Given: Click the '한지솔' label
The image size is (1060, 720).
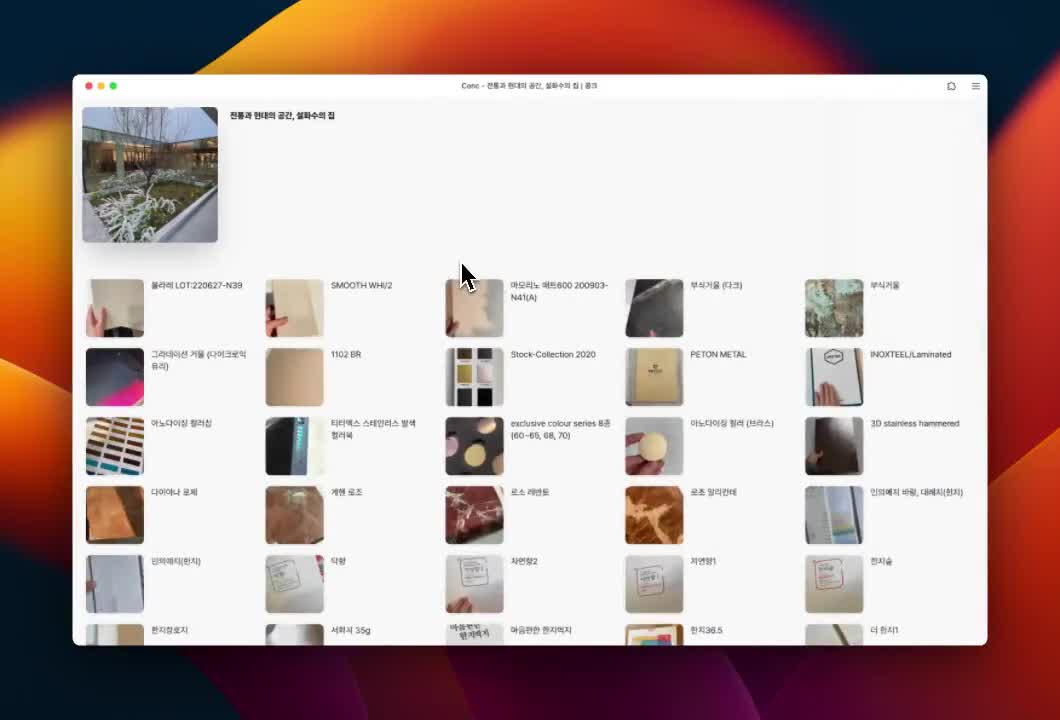Looking at the screenshot, I should 881,561.
